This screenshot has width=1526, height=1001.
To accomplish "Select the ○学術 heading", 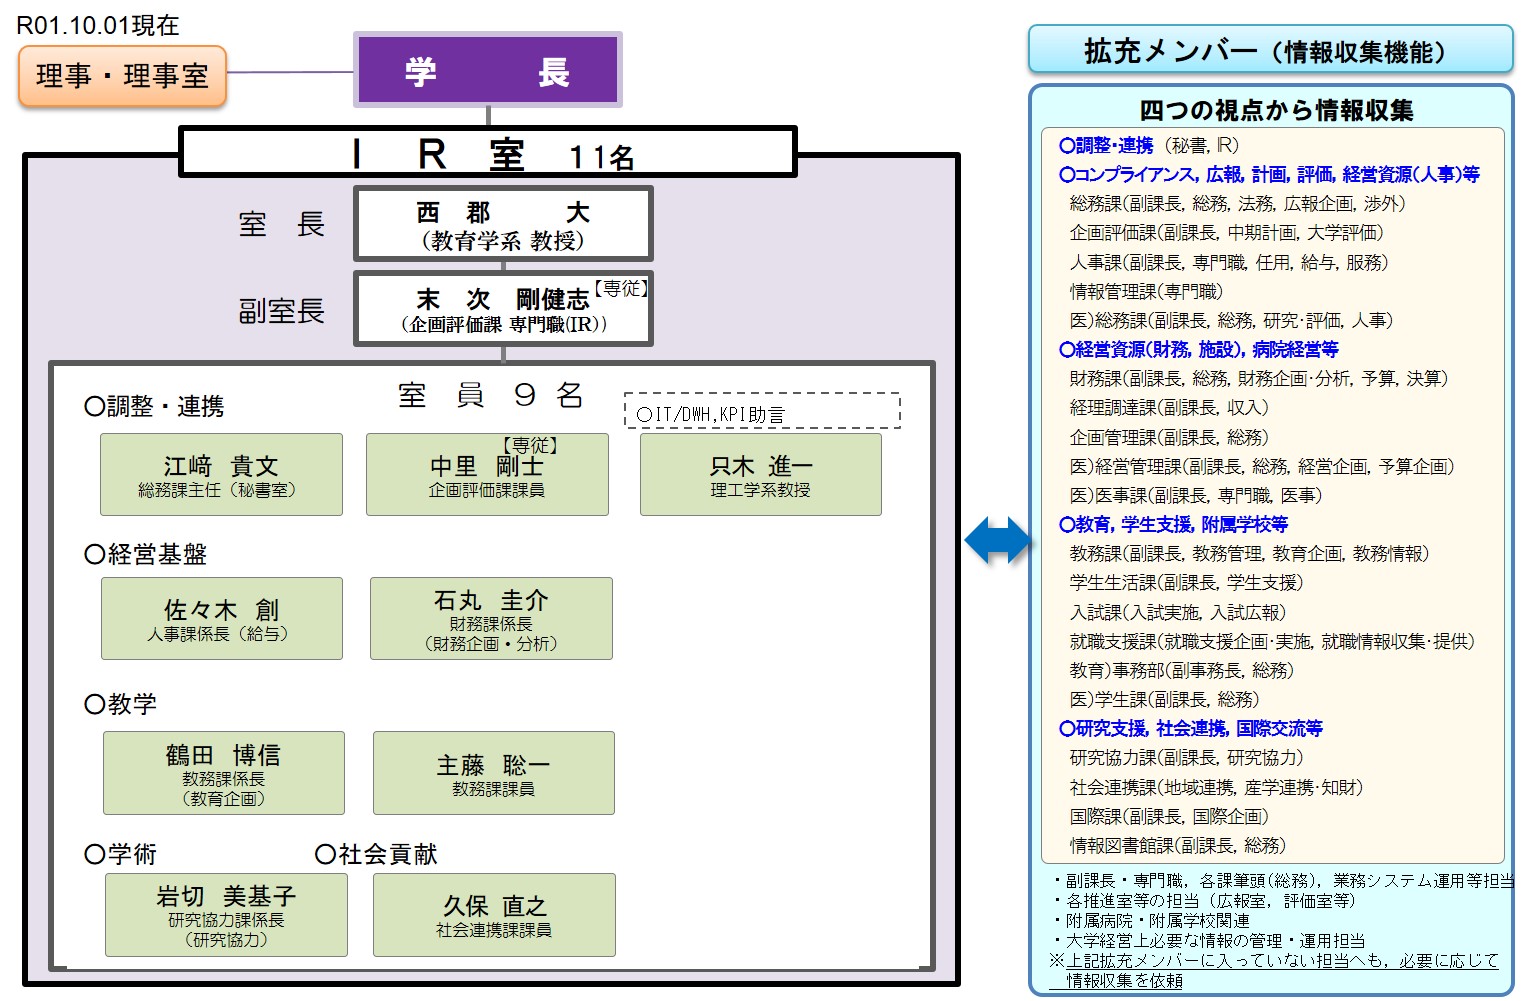I will click(120, 854).
